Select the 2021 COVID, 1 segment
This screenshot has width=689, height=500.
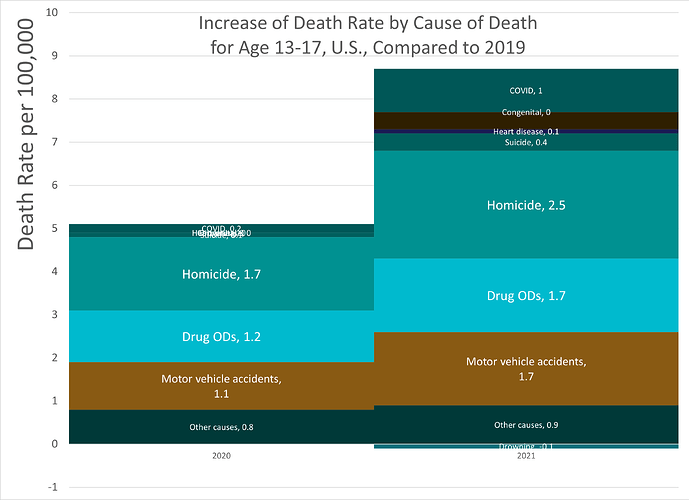click(526, 91)
